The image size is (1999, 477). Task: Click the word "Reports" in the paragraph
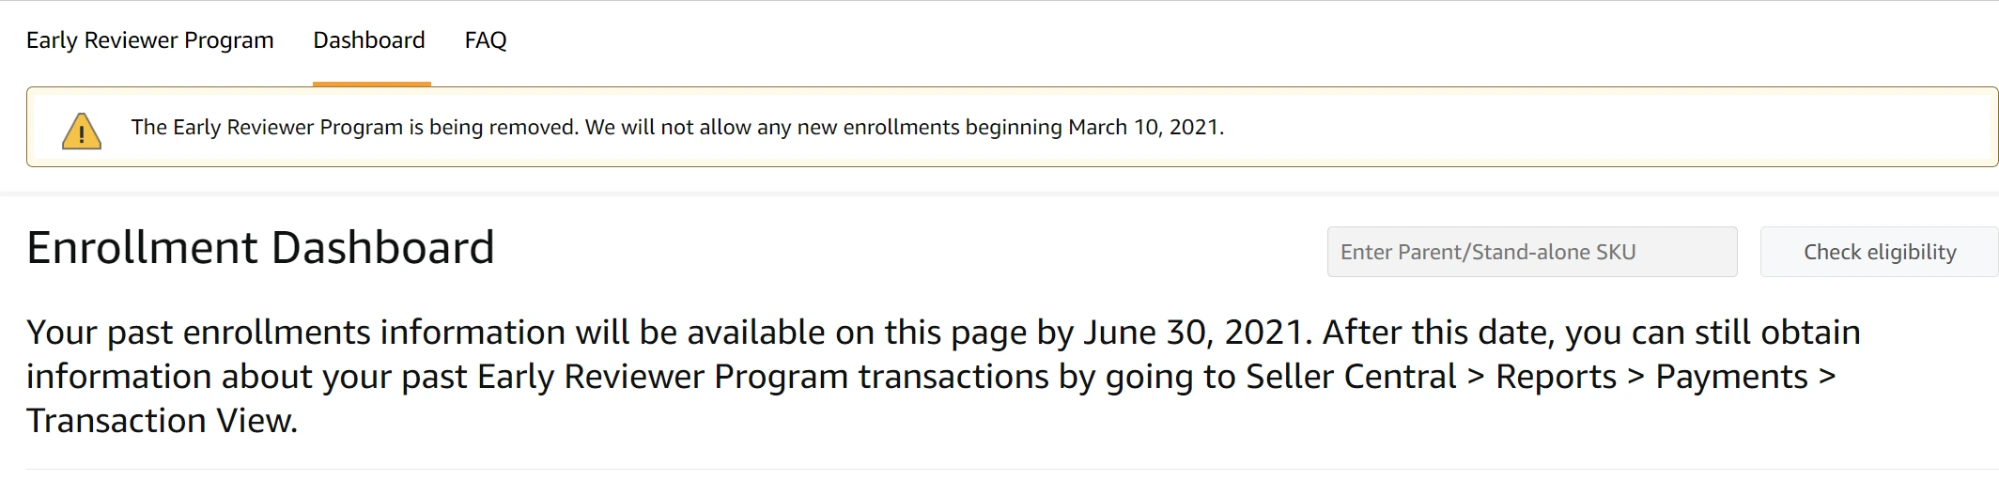(x=1556, y=377)
